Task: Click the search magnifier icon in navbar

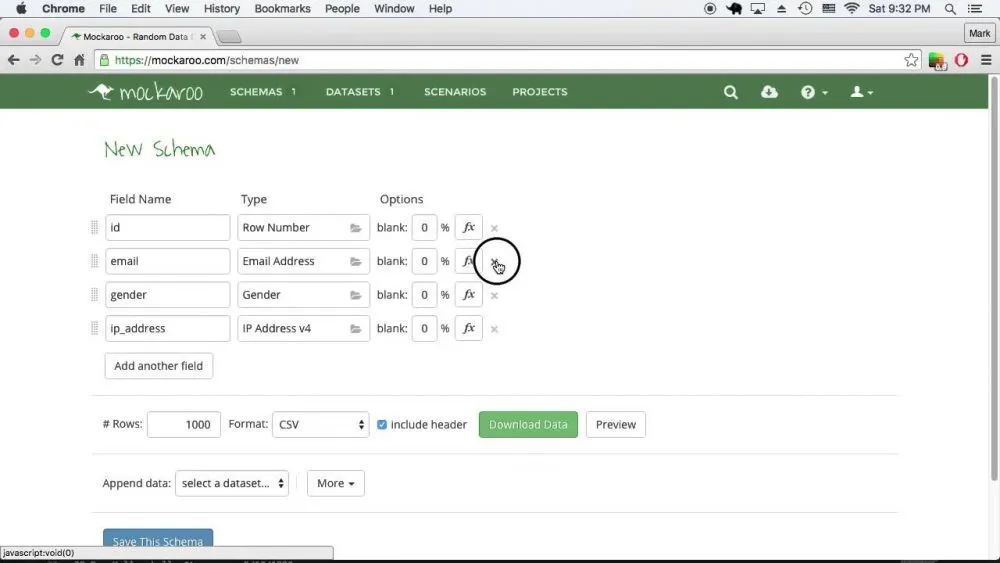Action: (x=731, y=92)
